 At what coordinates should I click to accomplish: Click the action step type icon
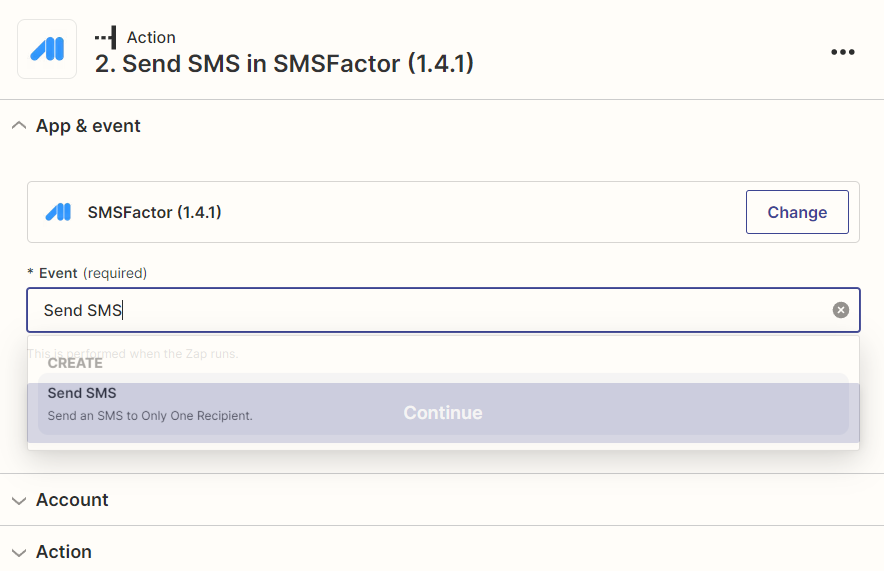pyautogui.click(x=105, y=37)
